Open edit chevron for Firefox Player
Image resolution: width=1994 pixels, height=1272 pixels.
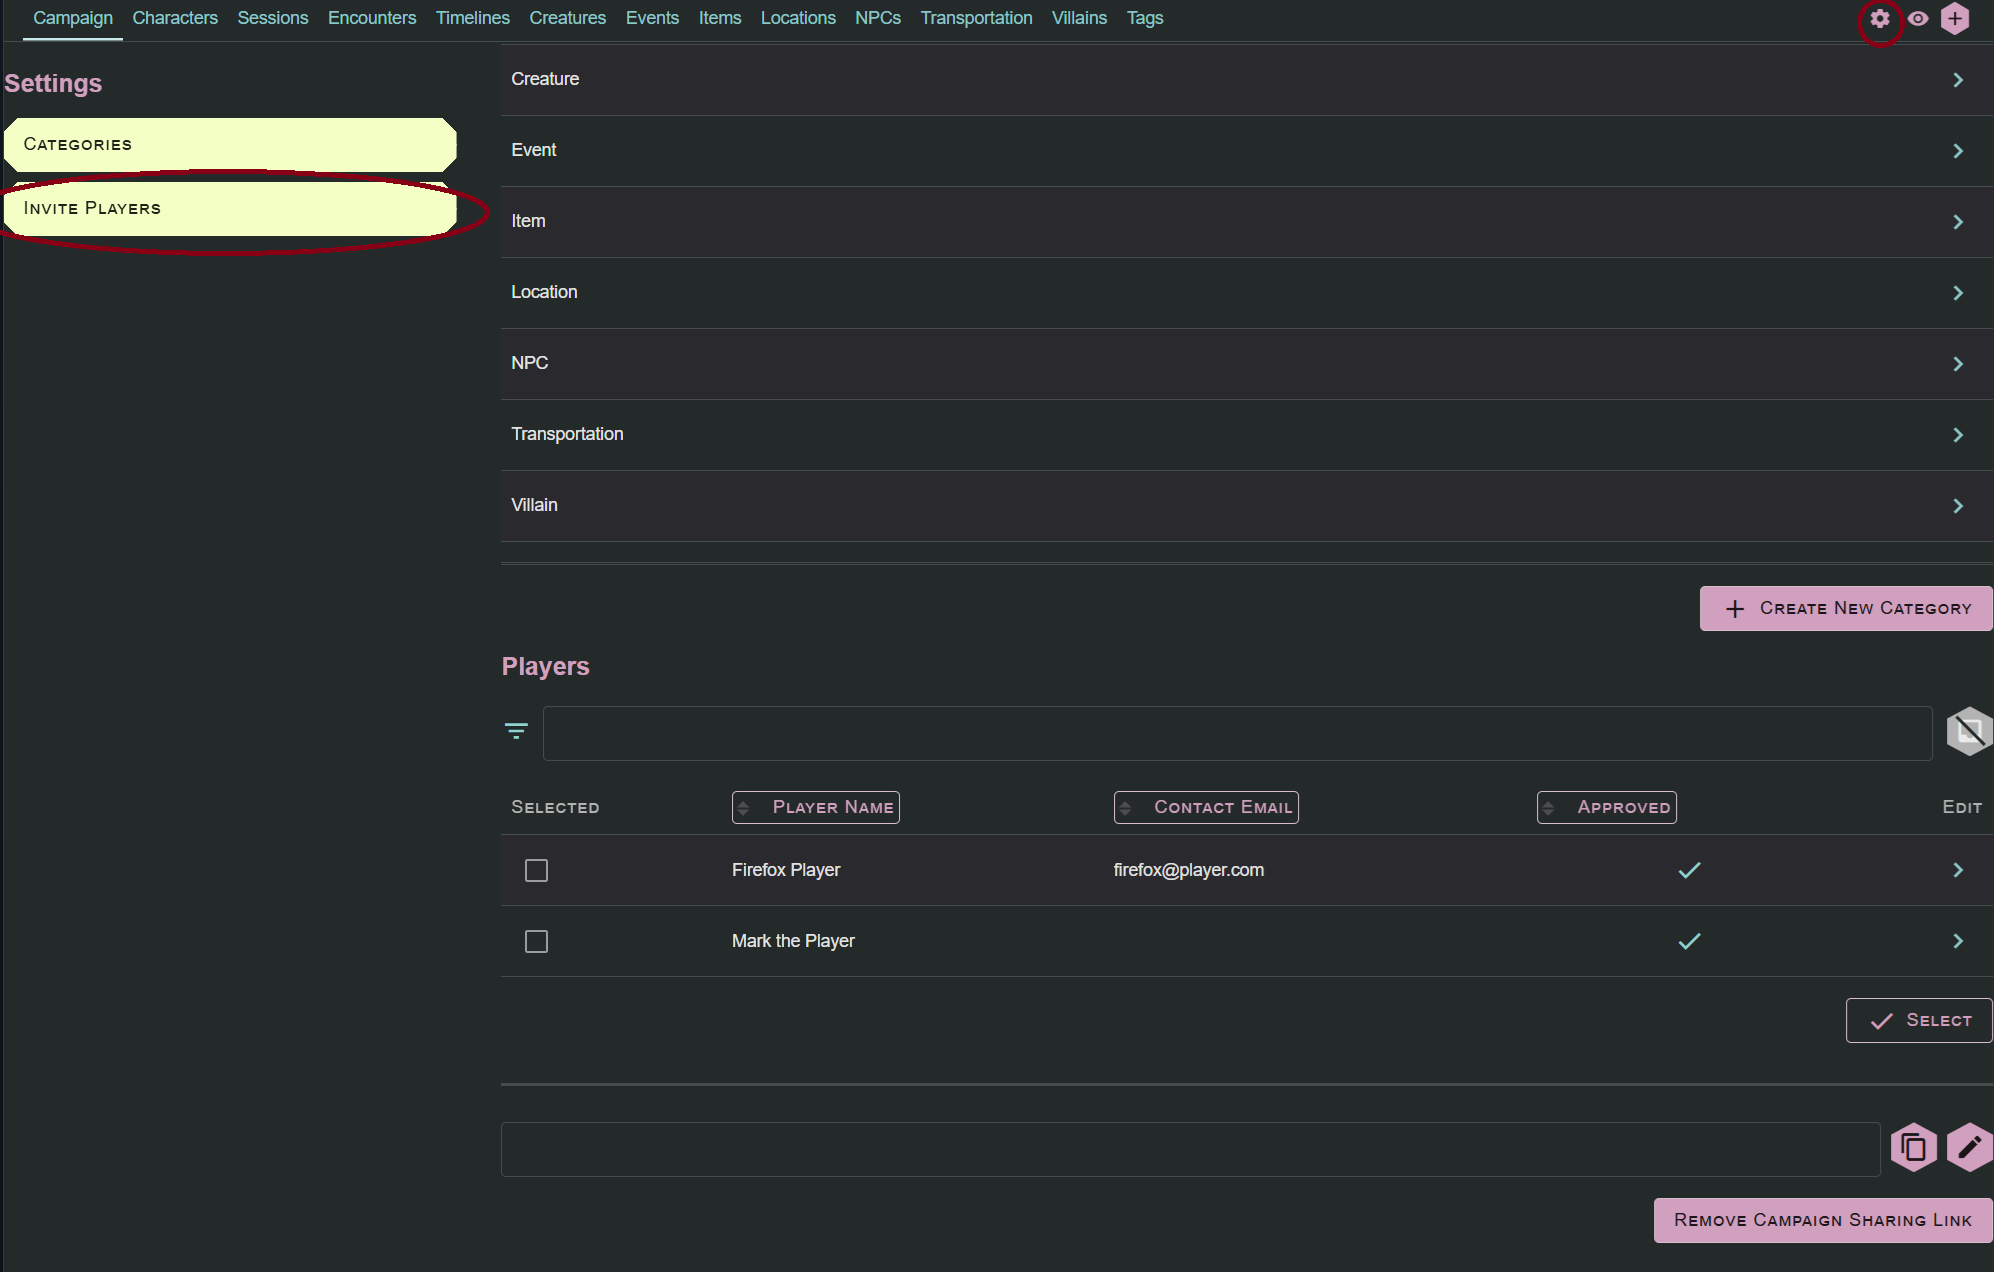[1958, 870]
